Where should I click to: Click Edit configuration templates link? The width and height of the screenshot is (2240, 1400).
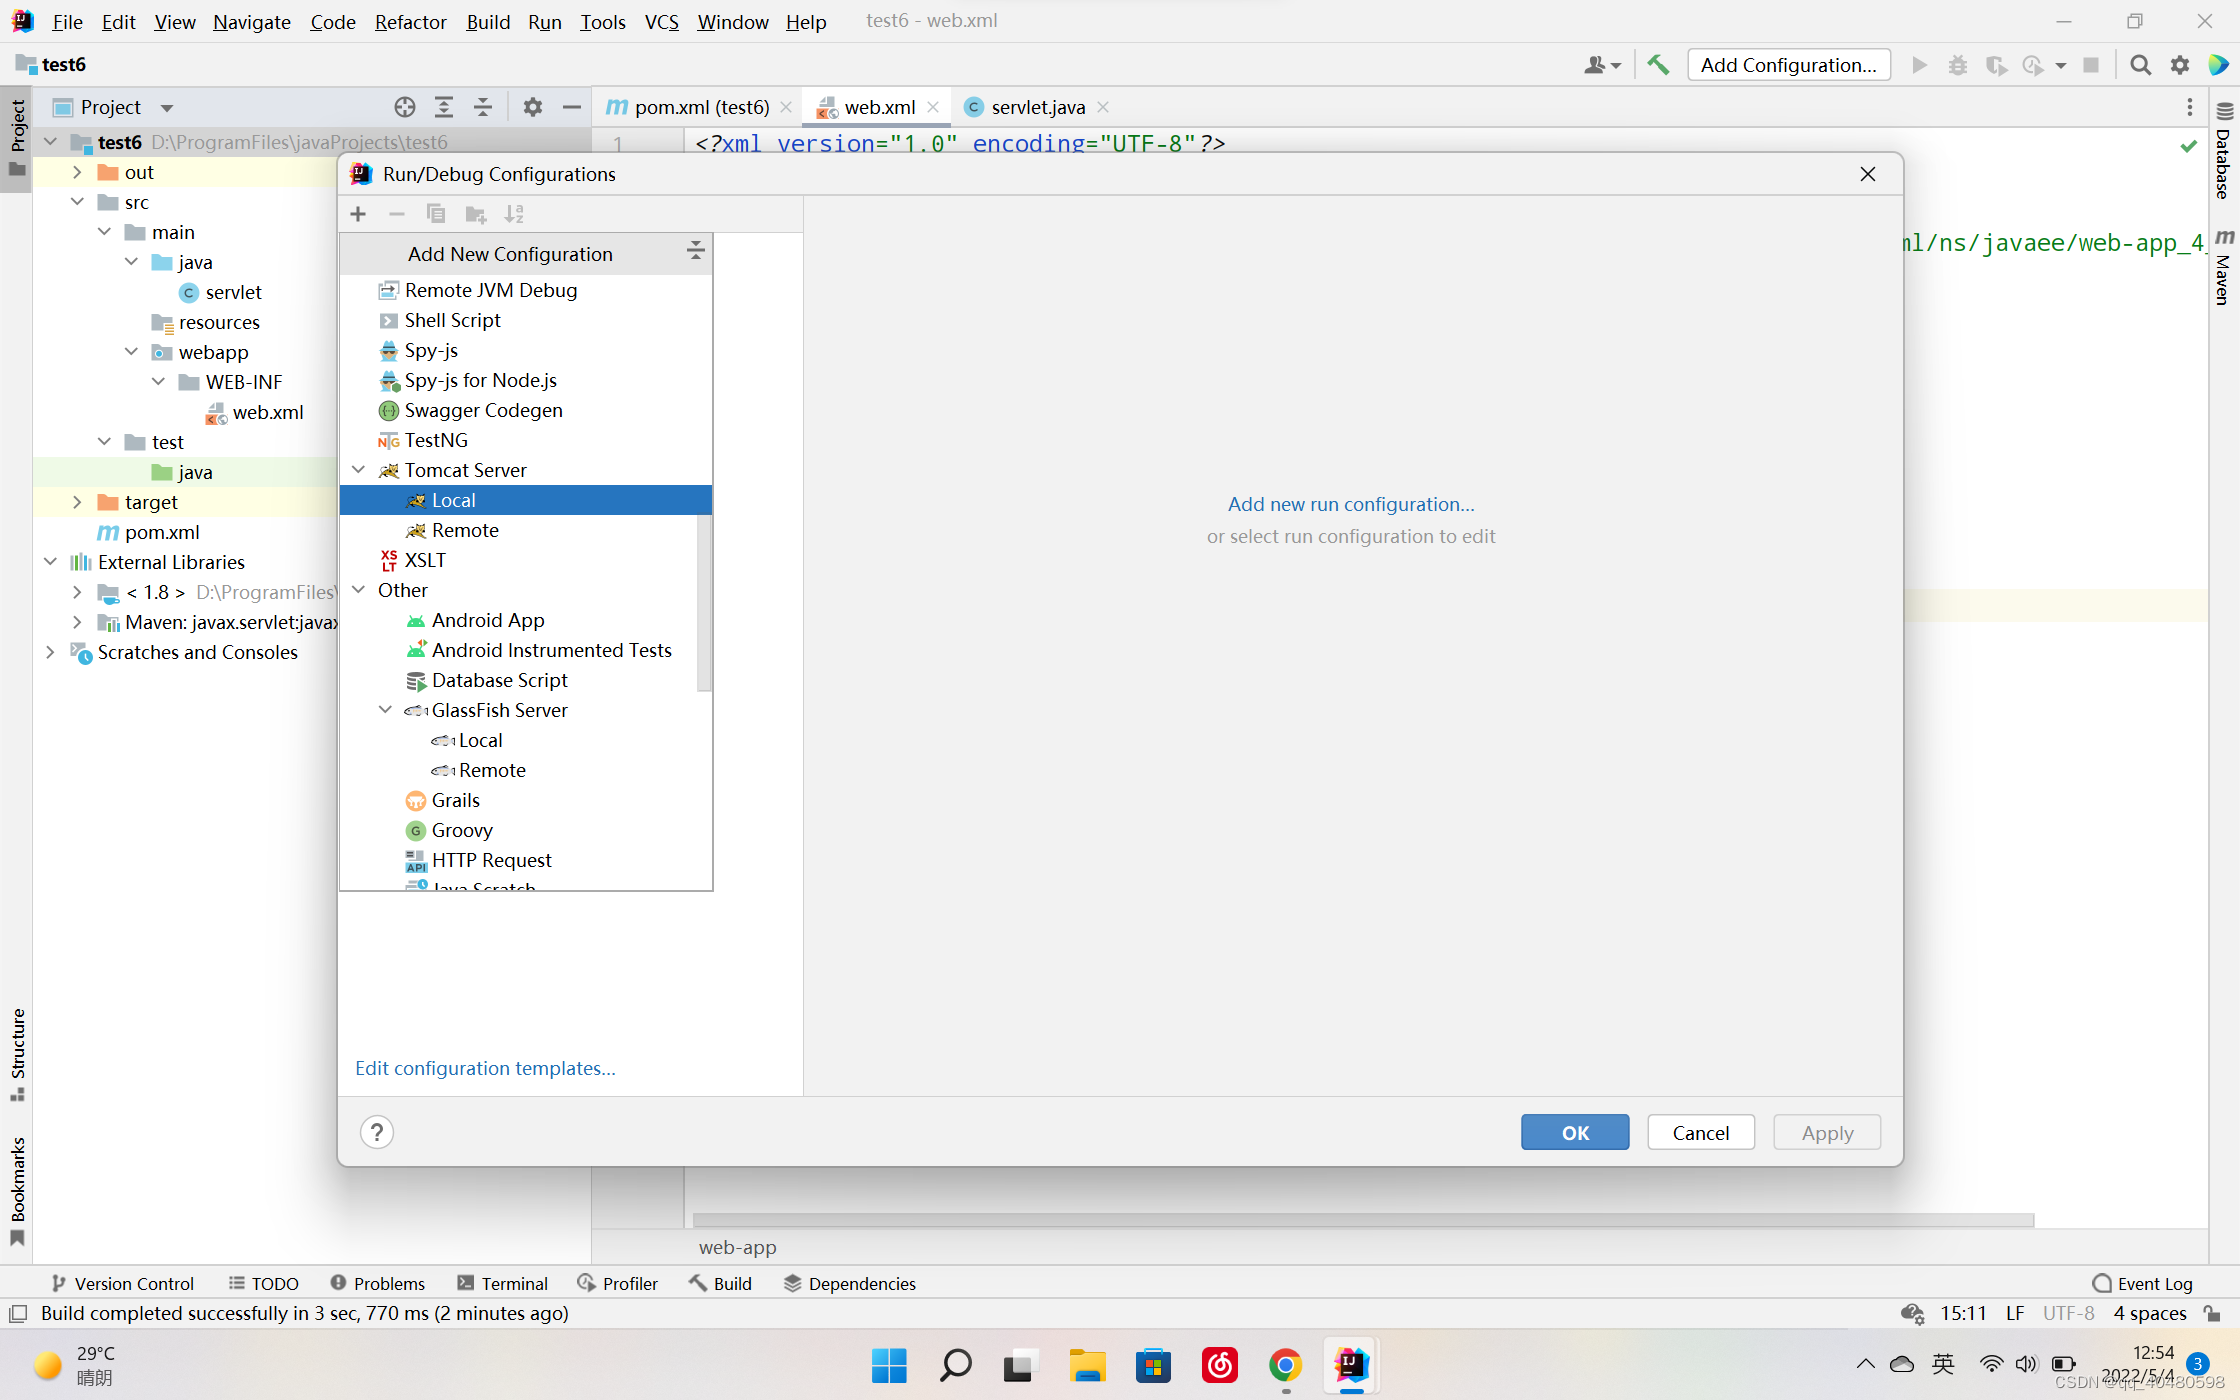click(485, 1068)
